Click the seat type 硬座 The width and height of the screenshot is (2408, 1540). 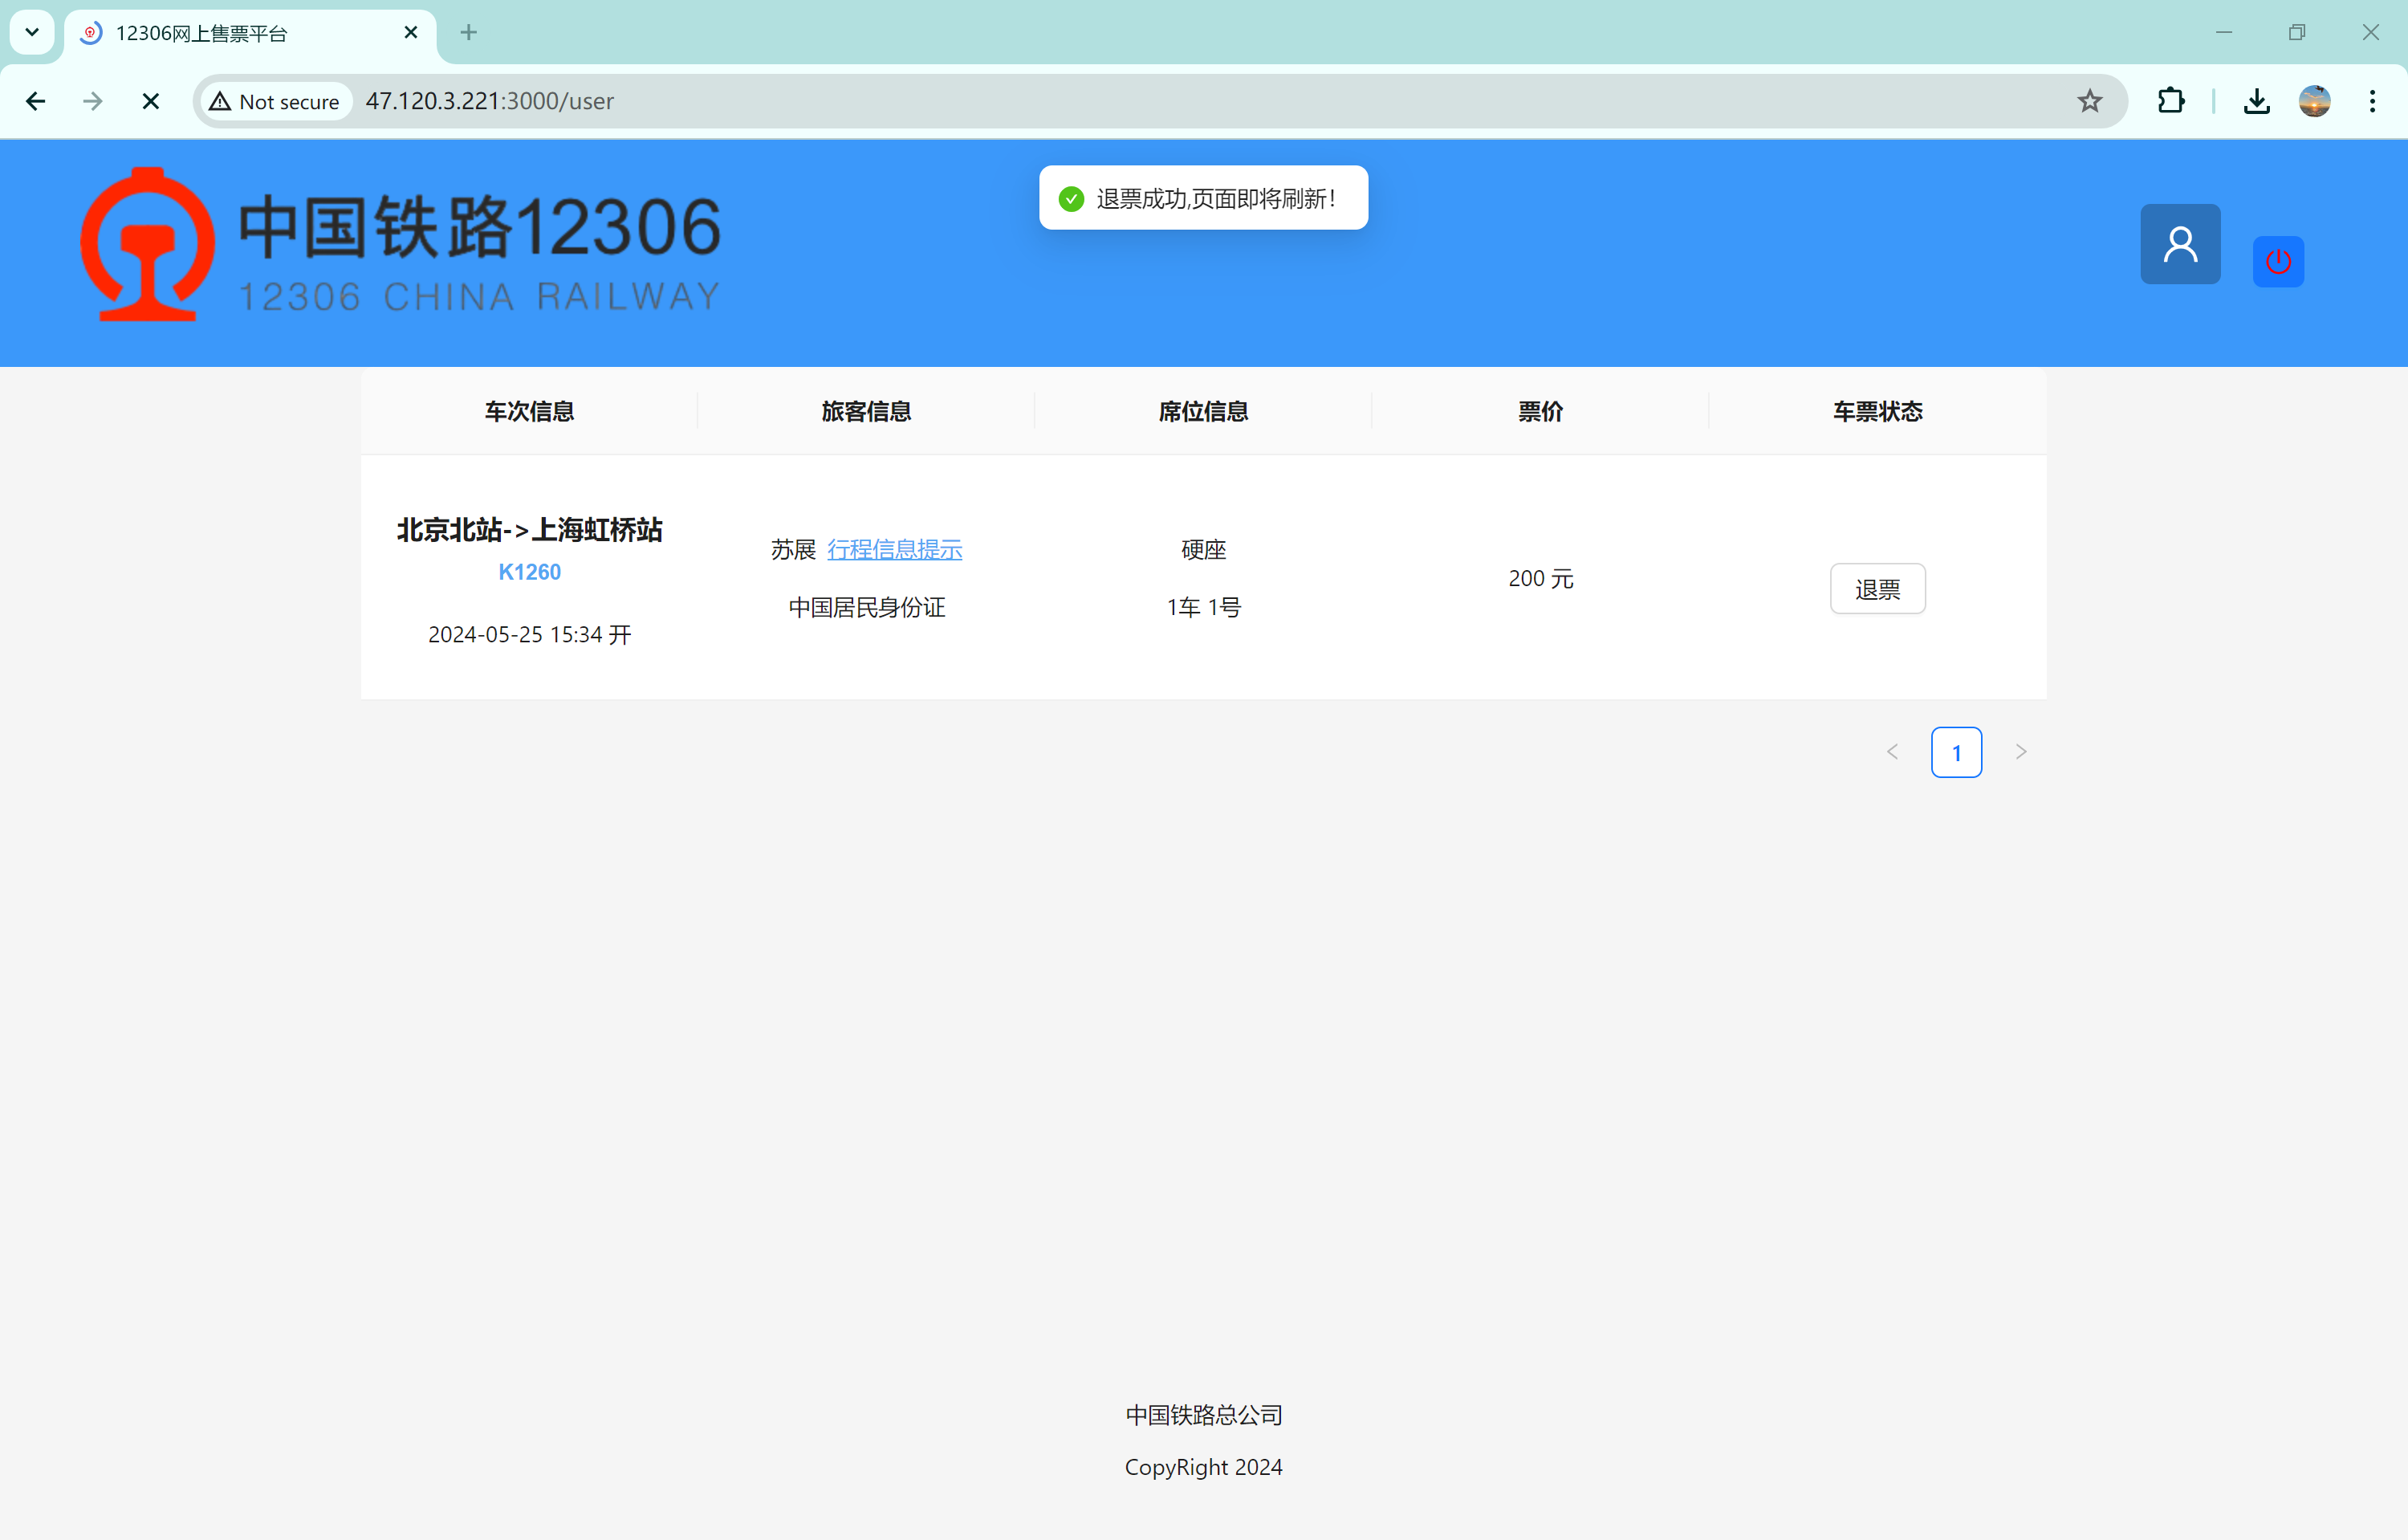click(1204, 549)
